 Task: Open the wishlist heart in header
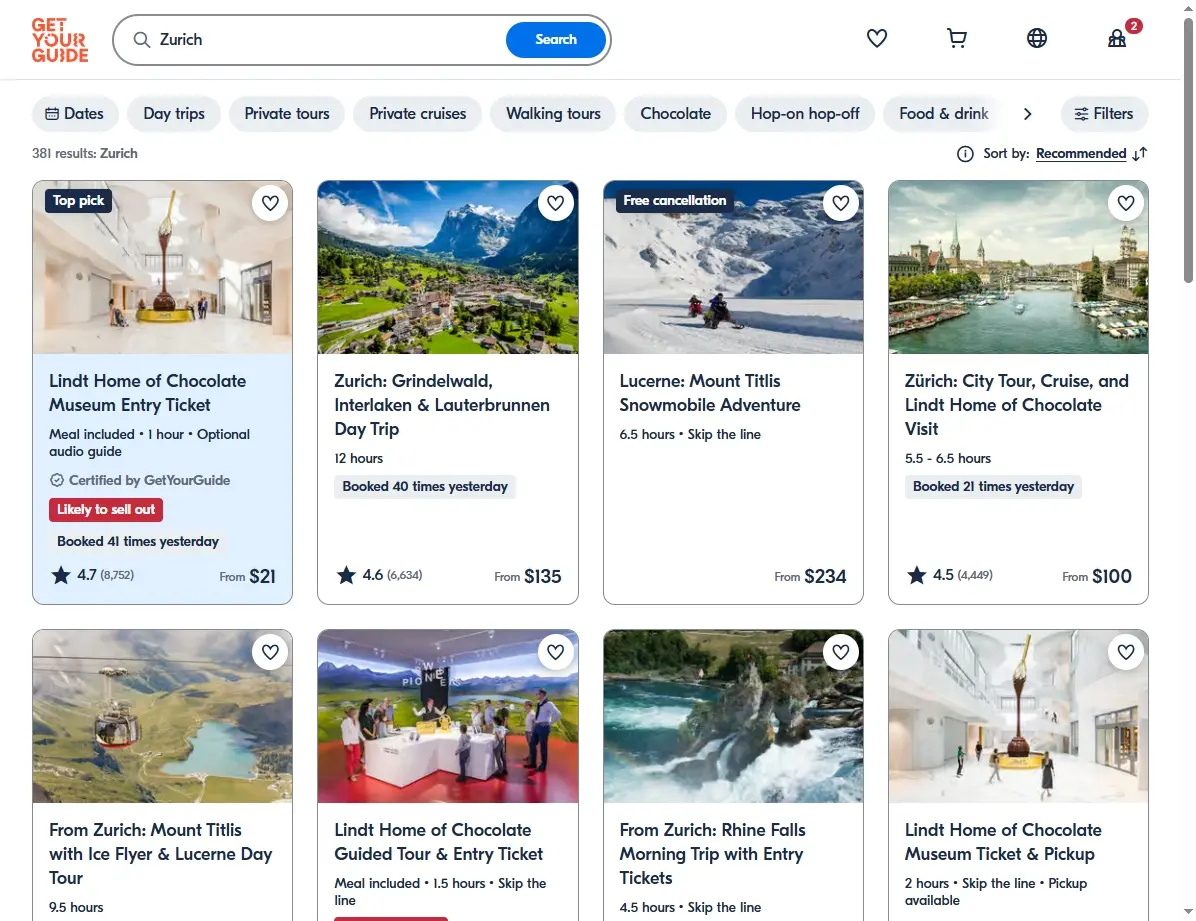[x=876, y=38]
